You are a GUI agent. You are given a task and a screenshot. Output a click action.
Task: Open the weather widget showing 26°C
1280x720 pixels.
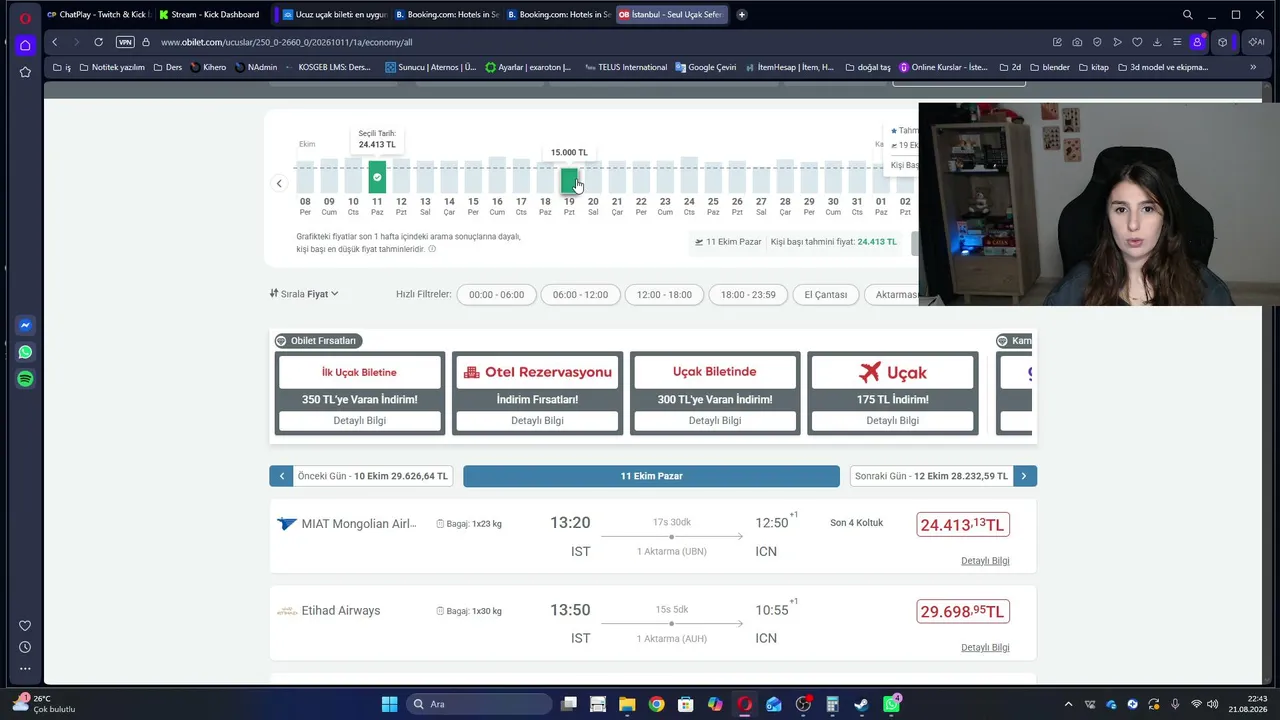(42, 704)
